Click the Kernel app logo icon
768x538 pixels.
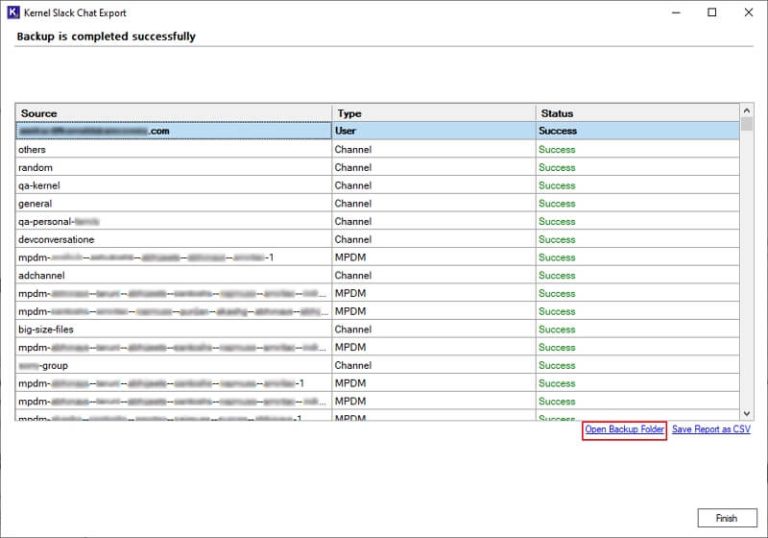pos(12,13)
